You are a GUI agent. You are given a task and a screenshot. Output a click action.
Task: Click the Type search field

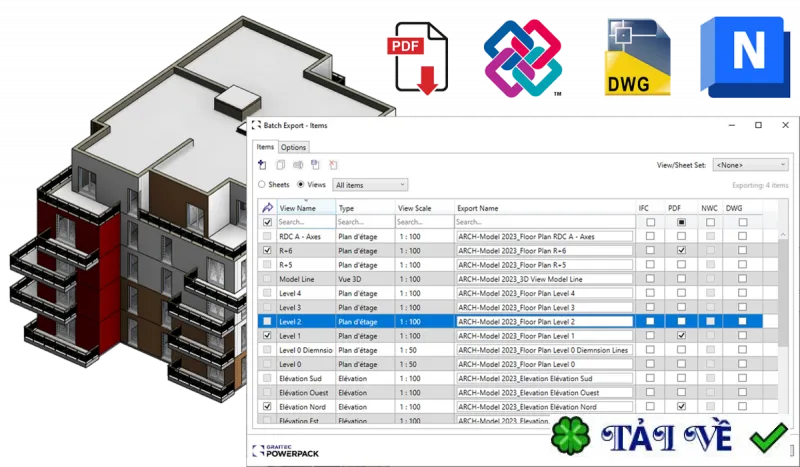pyautogui.click(x=366, y=222)
